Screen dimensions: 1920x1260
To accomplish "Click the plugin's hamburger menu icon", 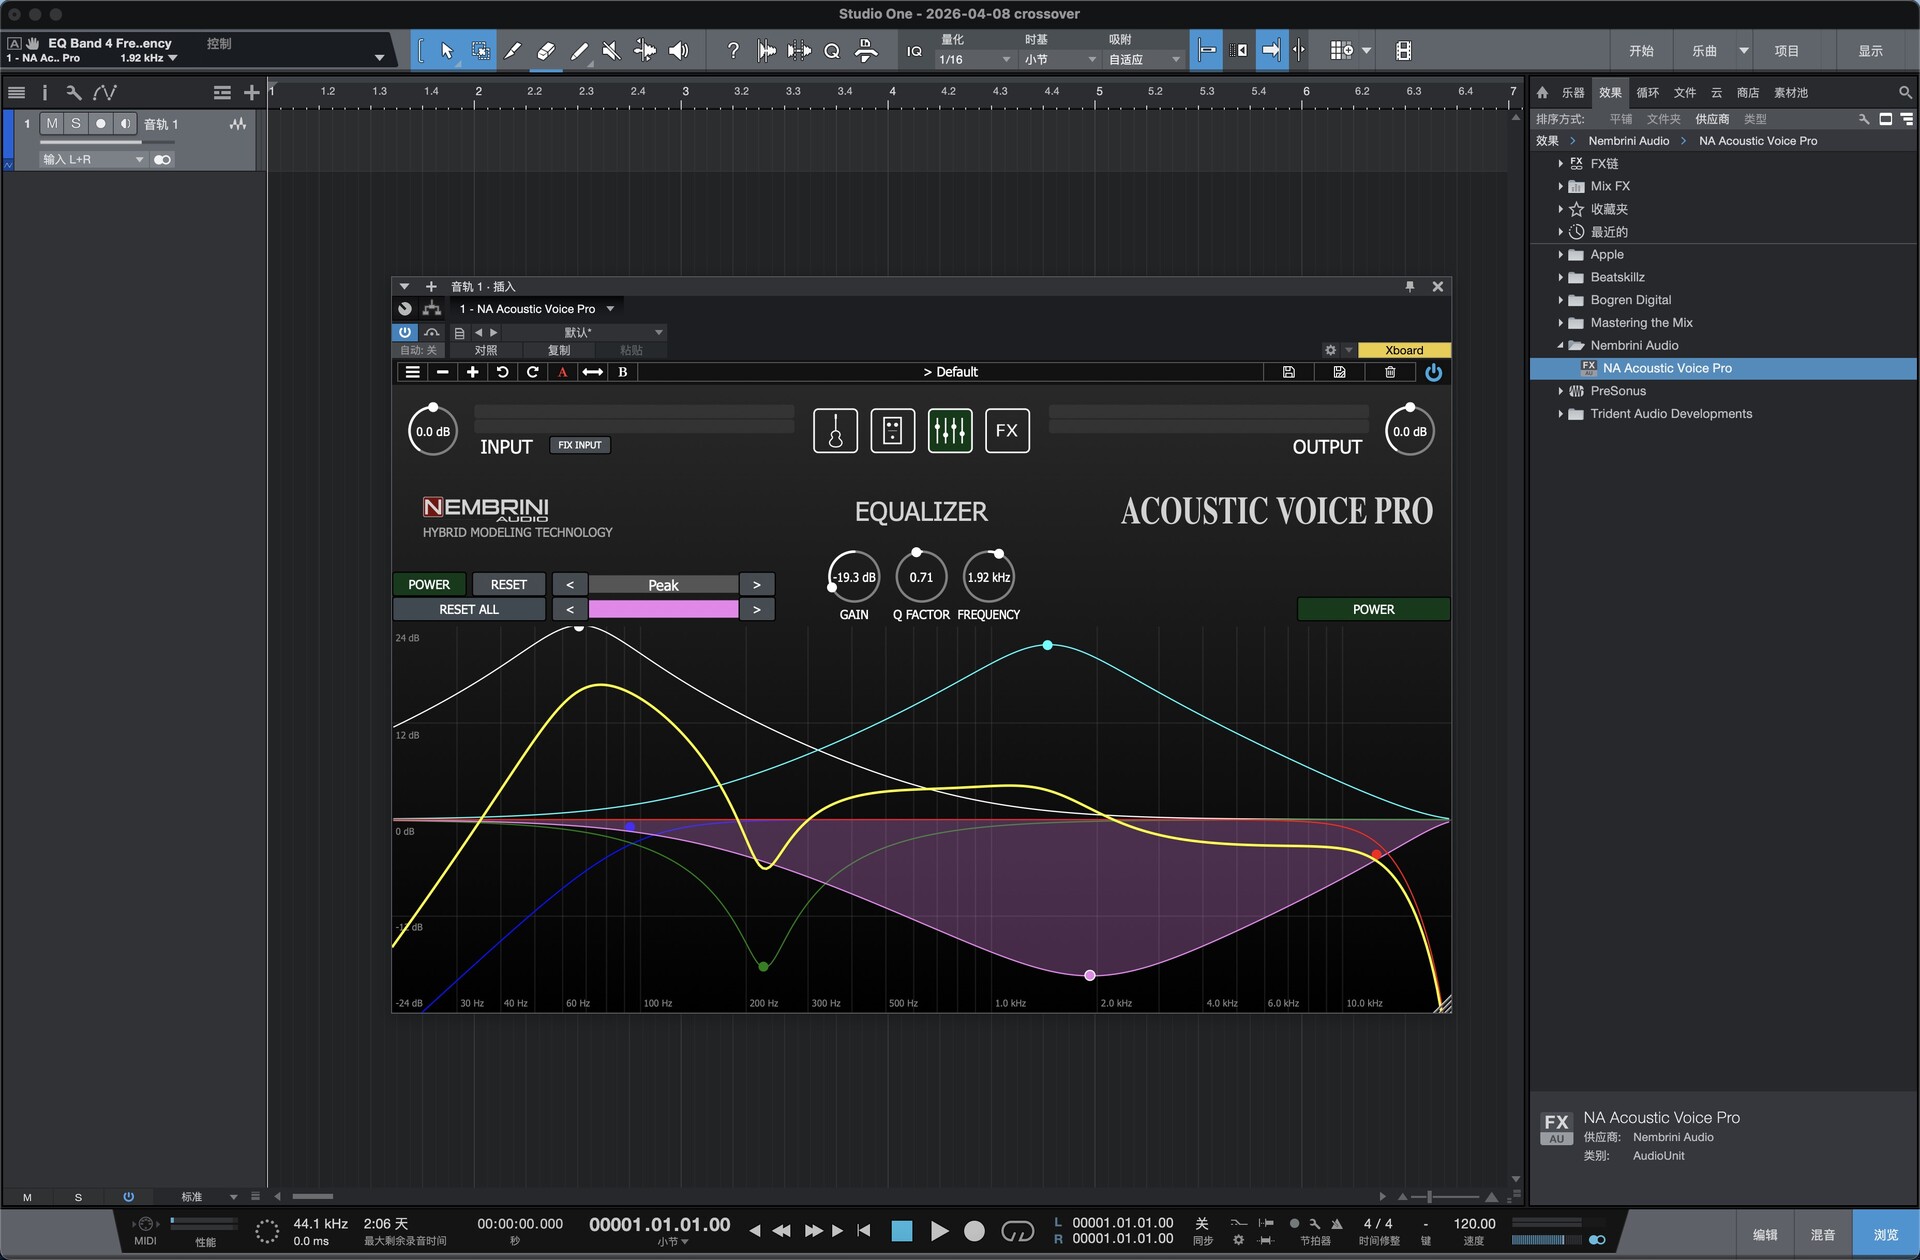I will click(412, 372).
